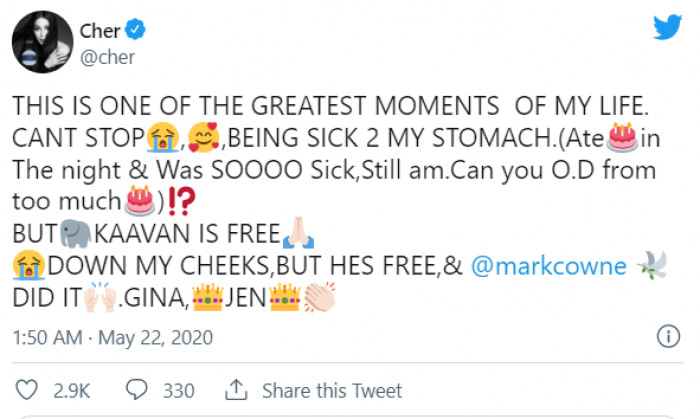Click the share arrow icon
Viewport: 700px width, 419px height.
(x=237, y=390)
